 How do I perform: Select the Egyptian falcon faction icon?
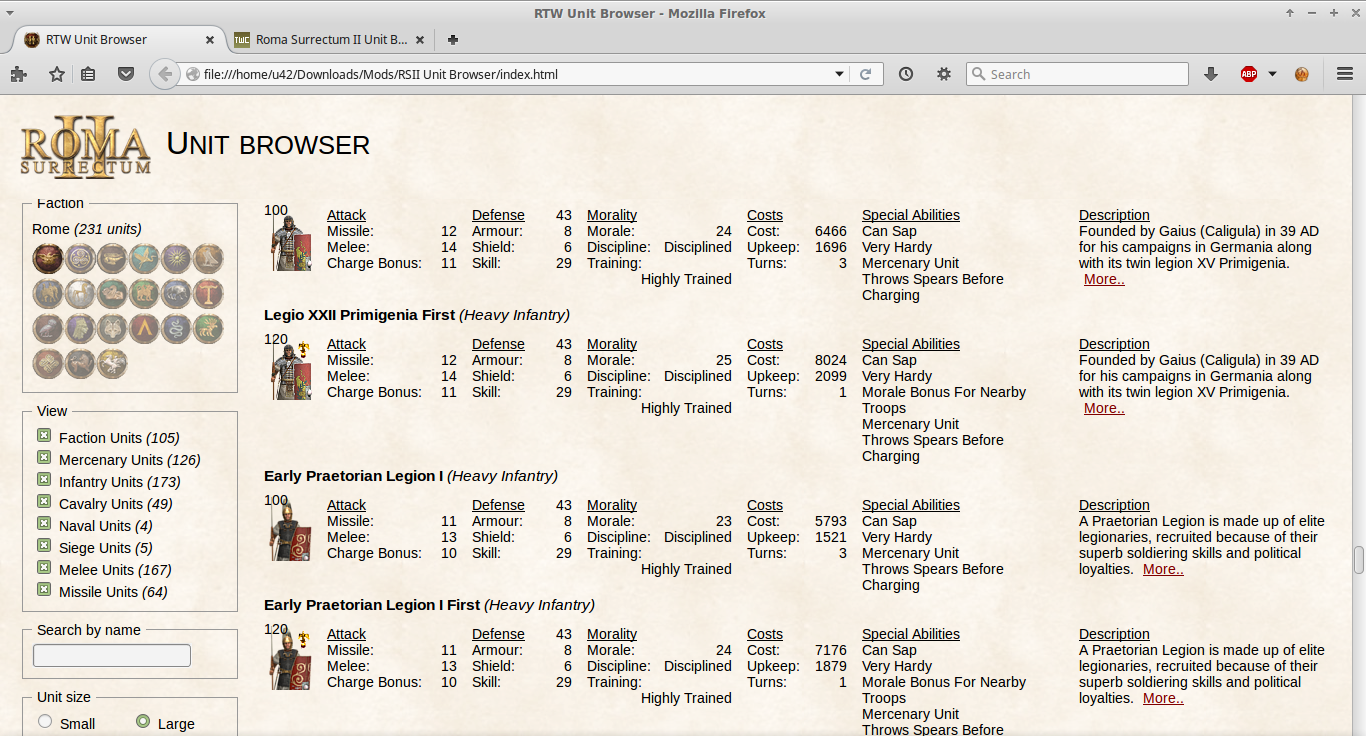pos(208,258)
